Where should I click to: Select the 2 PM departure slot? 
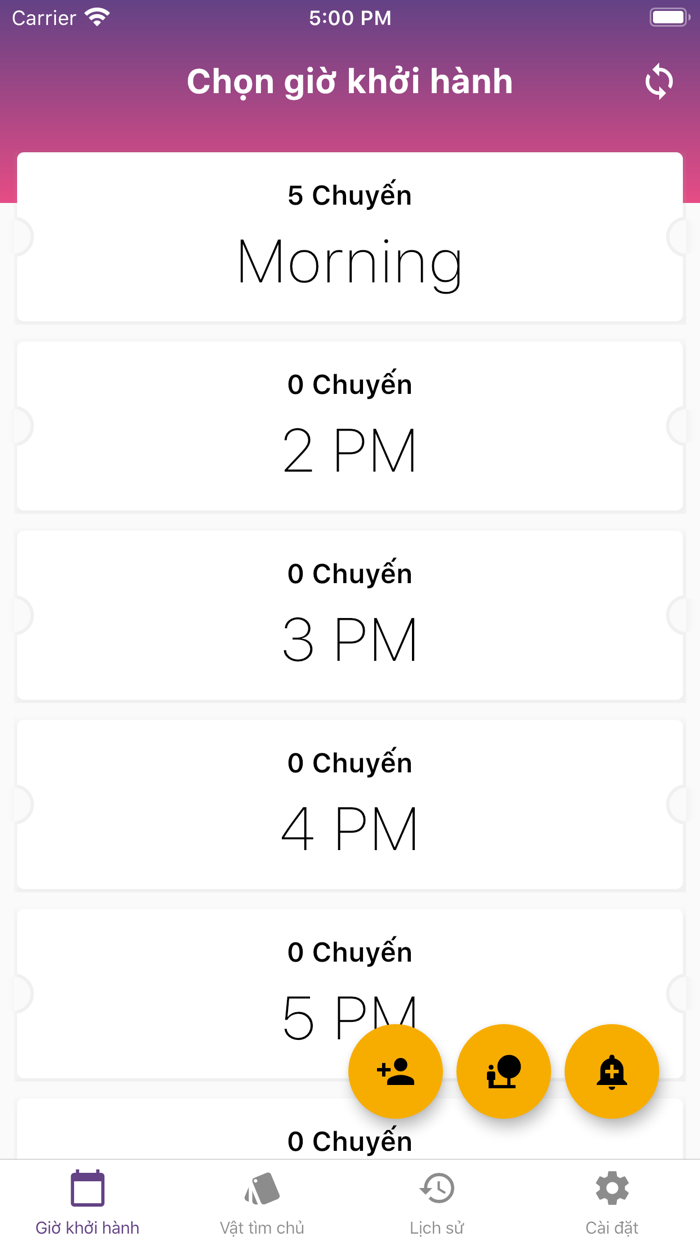(x=350, y=426)
